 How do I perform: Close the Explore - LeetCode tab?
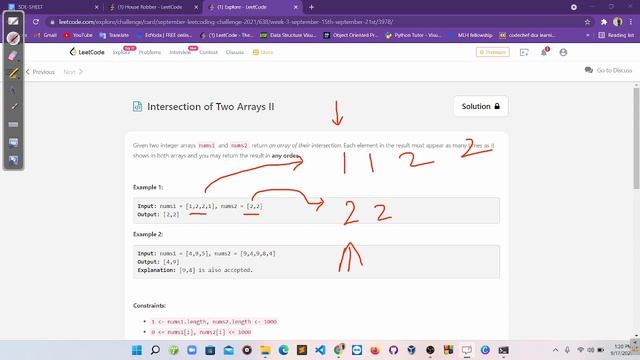(296, 7)
